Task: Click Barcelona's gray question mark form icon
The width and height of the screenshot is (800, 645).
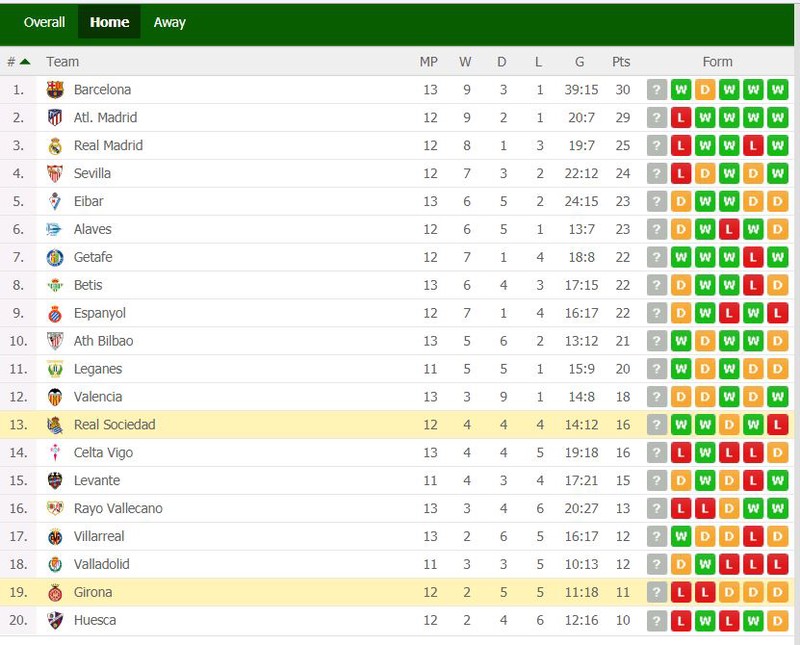Action: [x=657, y=90]
